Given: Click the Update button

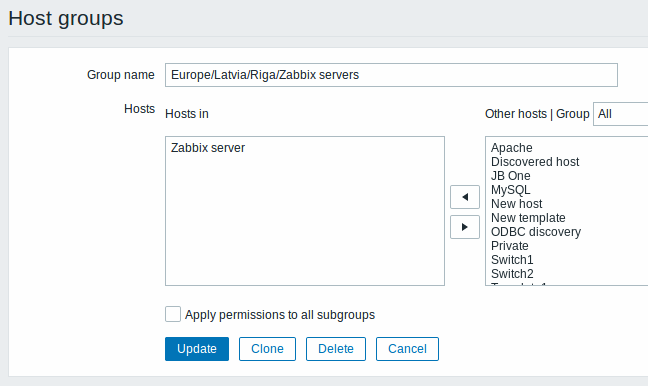Looking at the screenshot, I should [x=197, y=349].
